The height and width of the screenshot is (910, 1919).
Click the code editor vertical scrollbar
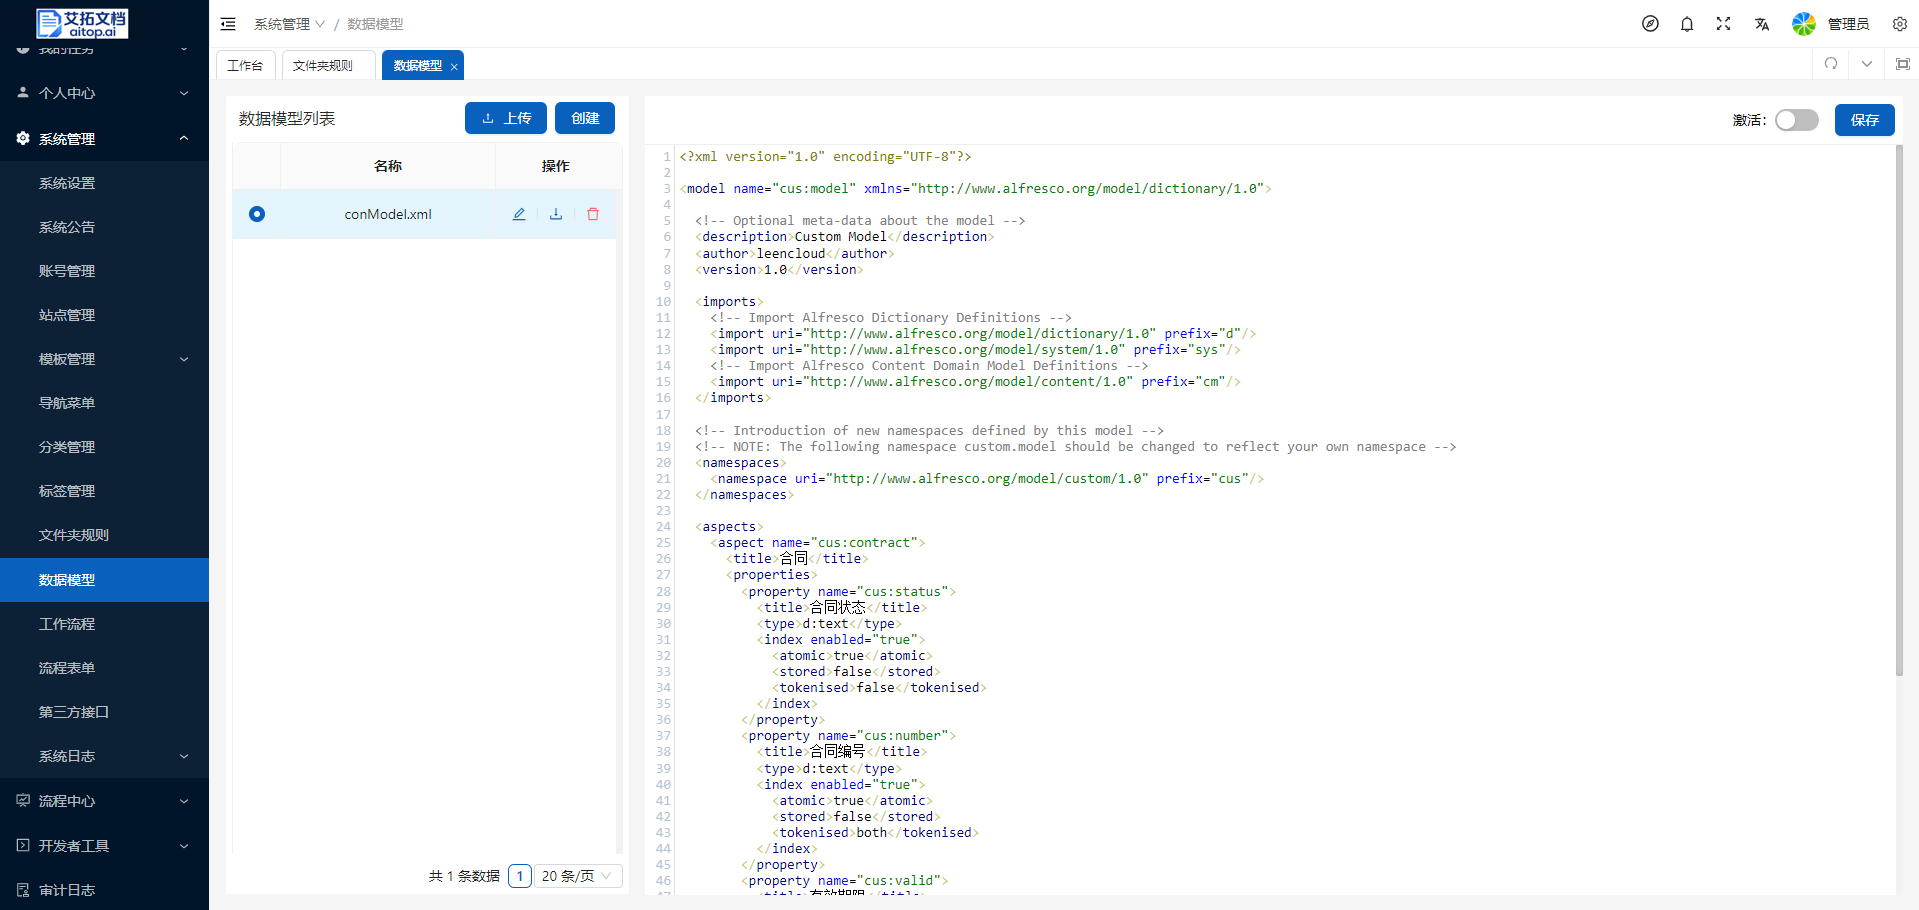[x=1899, y=410]
